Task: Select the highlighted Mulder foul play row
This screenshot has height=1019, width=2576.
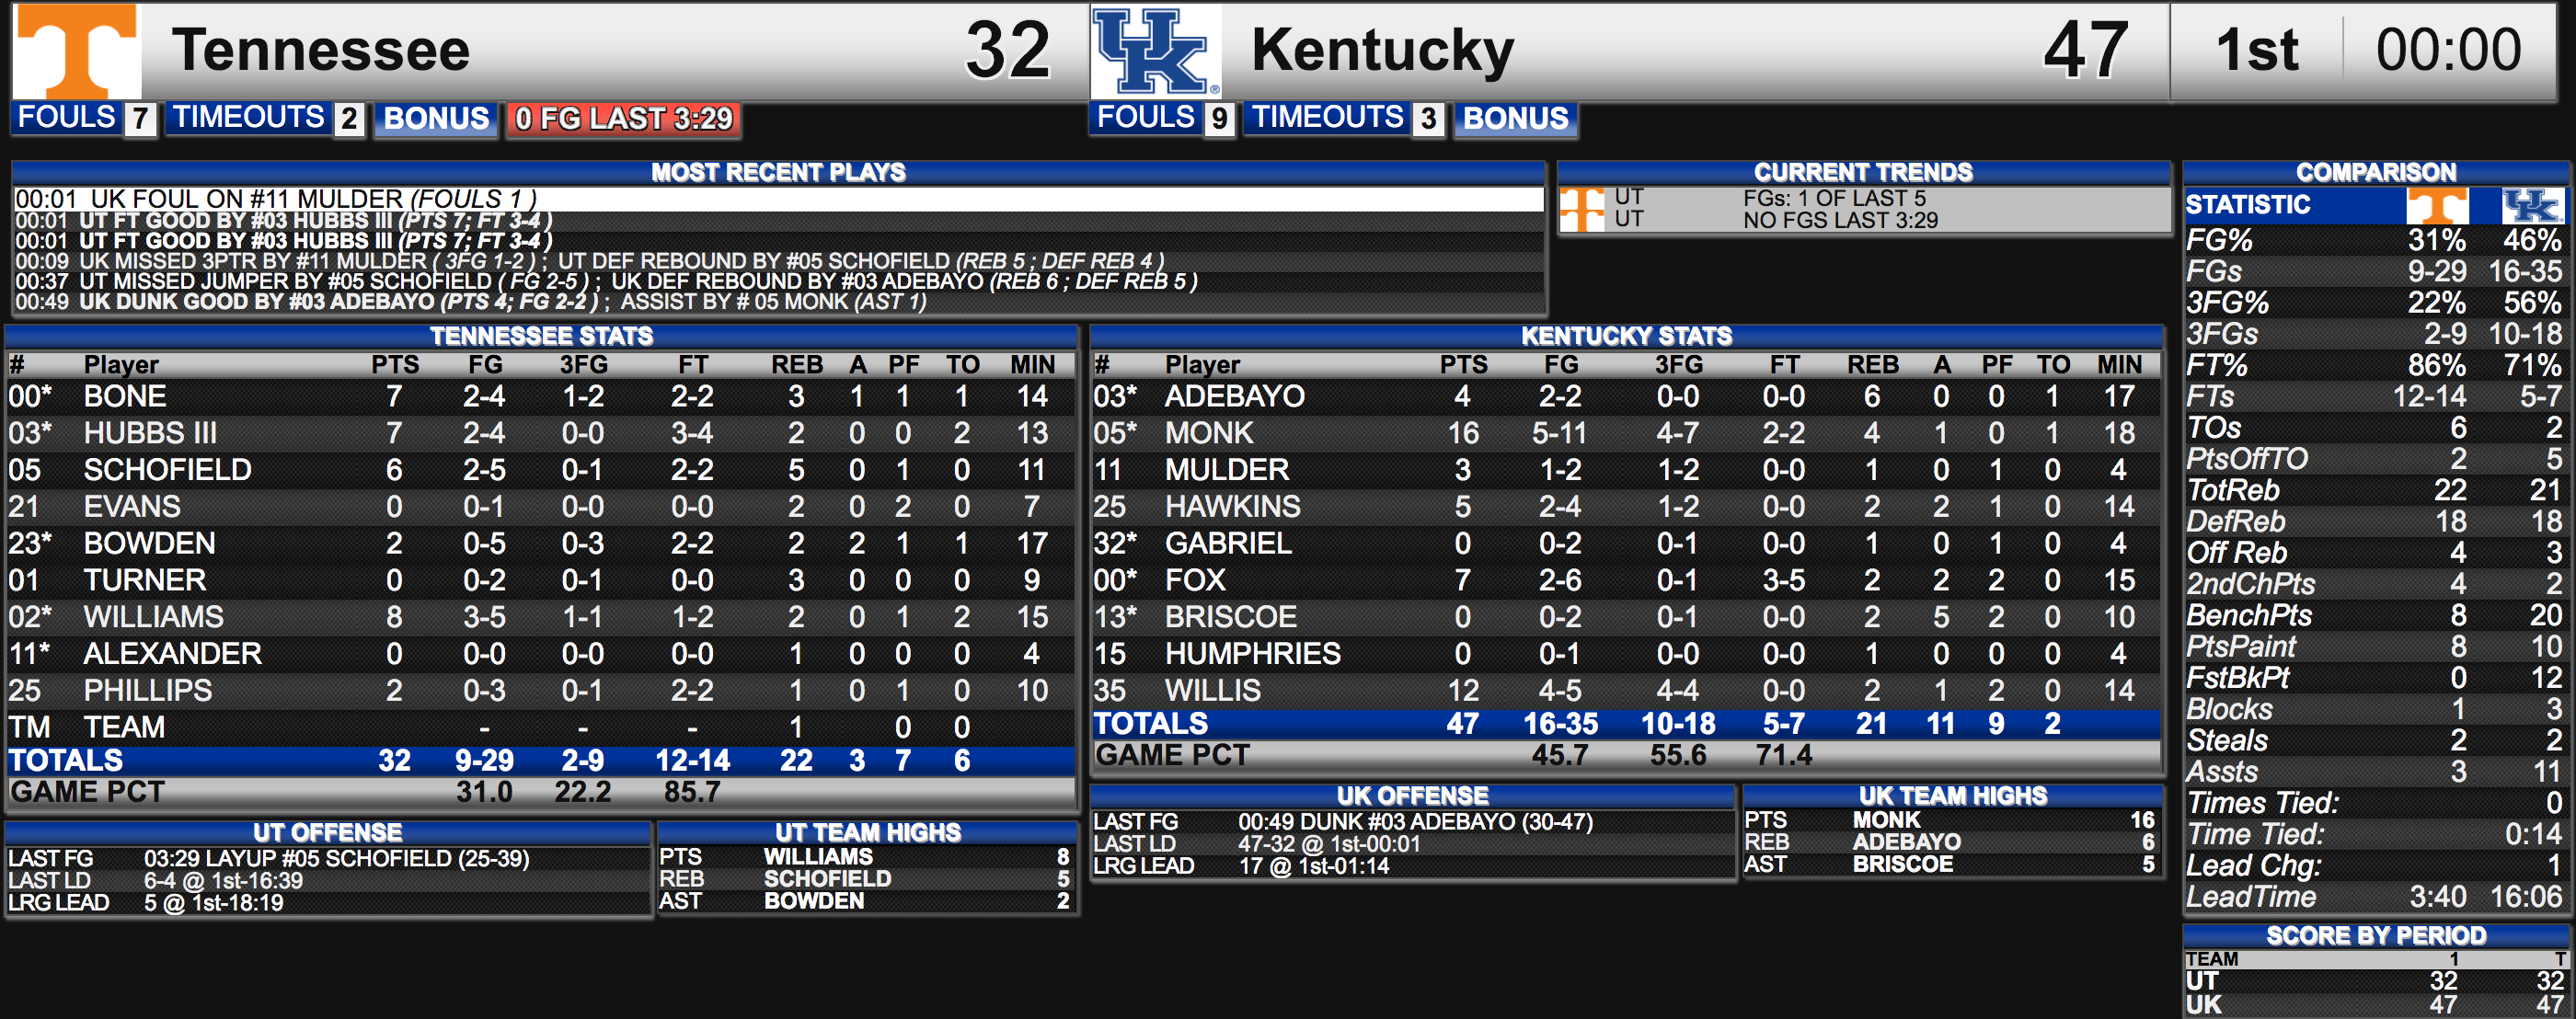Action: point(778,199)
